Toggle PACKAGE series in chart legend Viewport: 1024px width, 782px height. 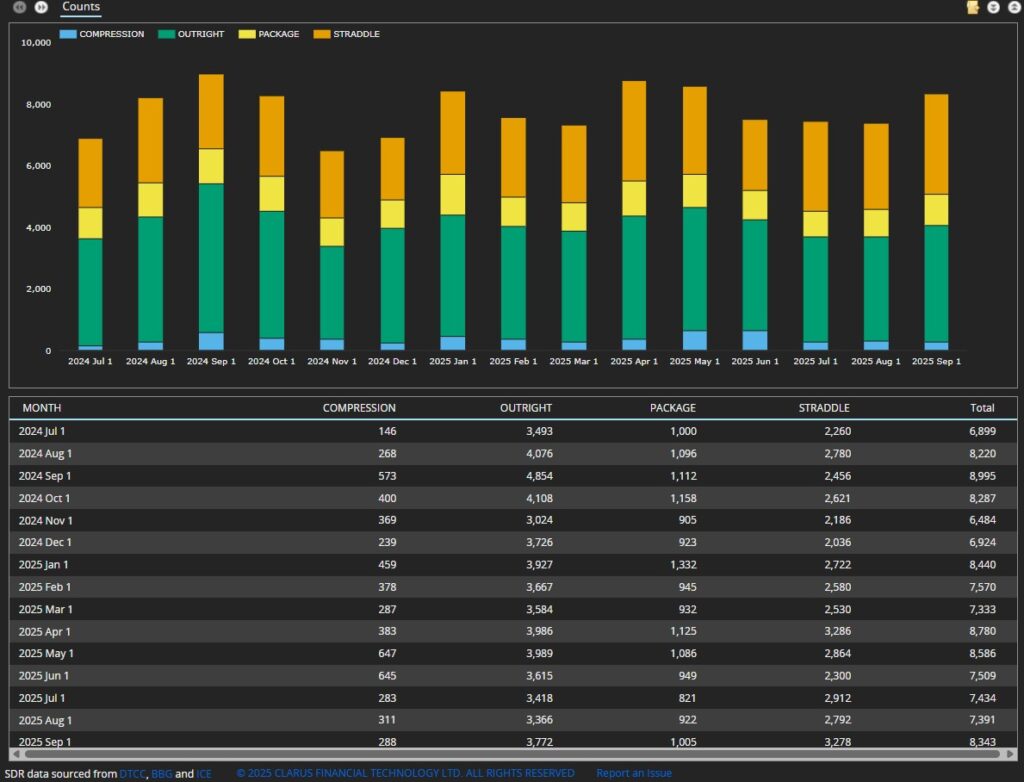[269, 34]
